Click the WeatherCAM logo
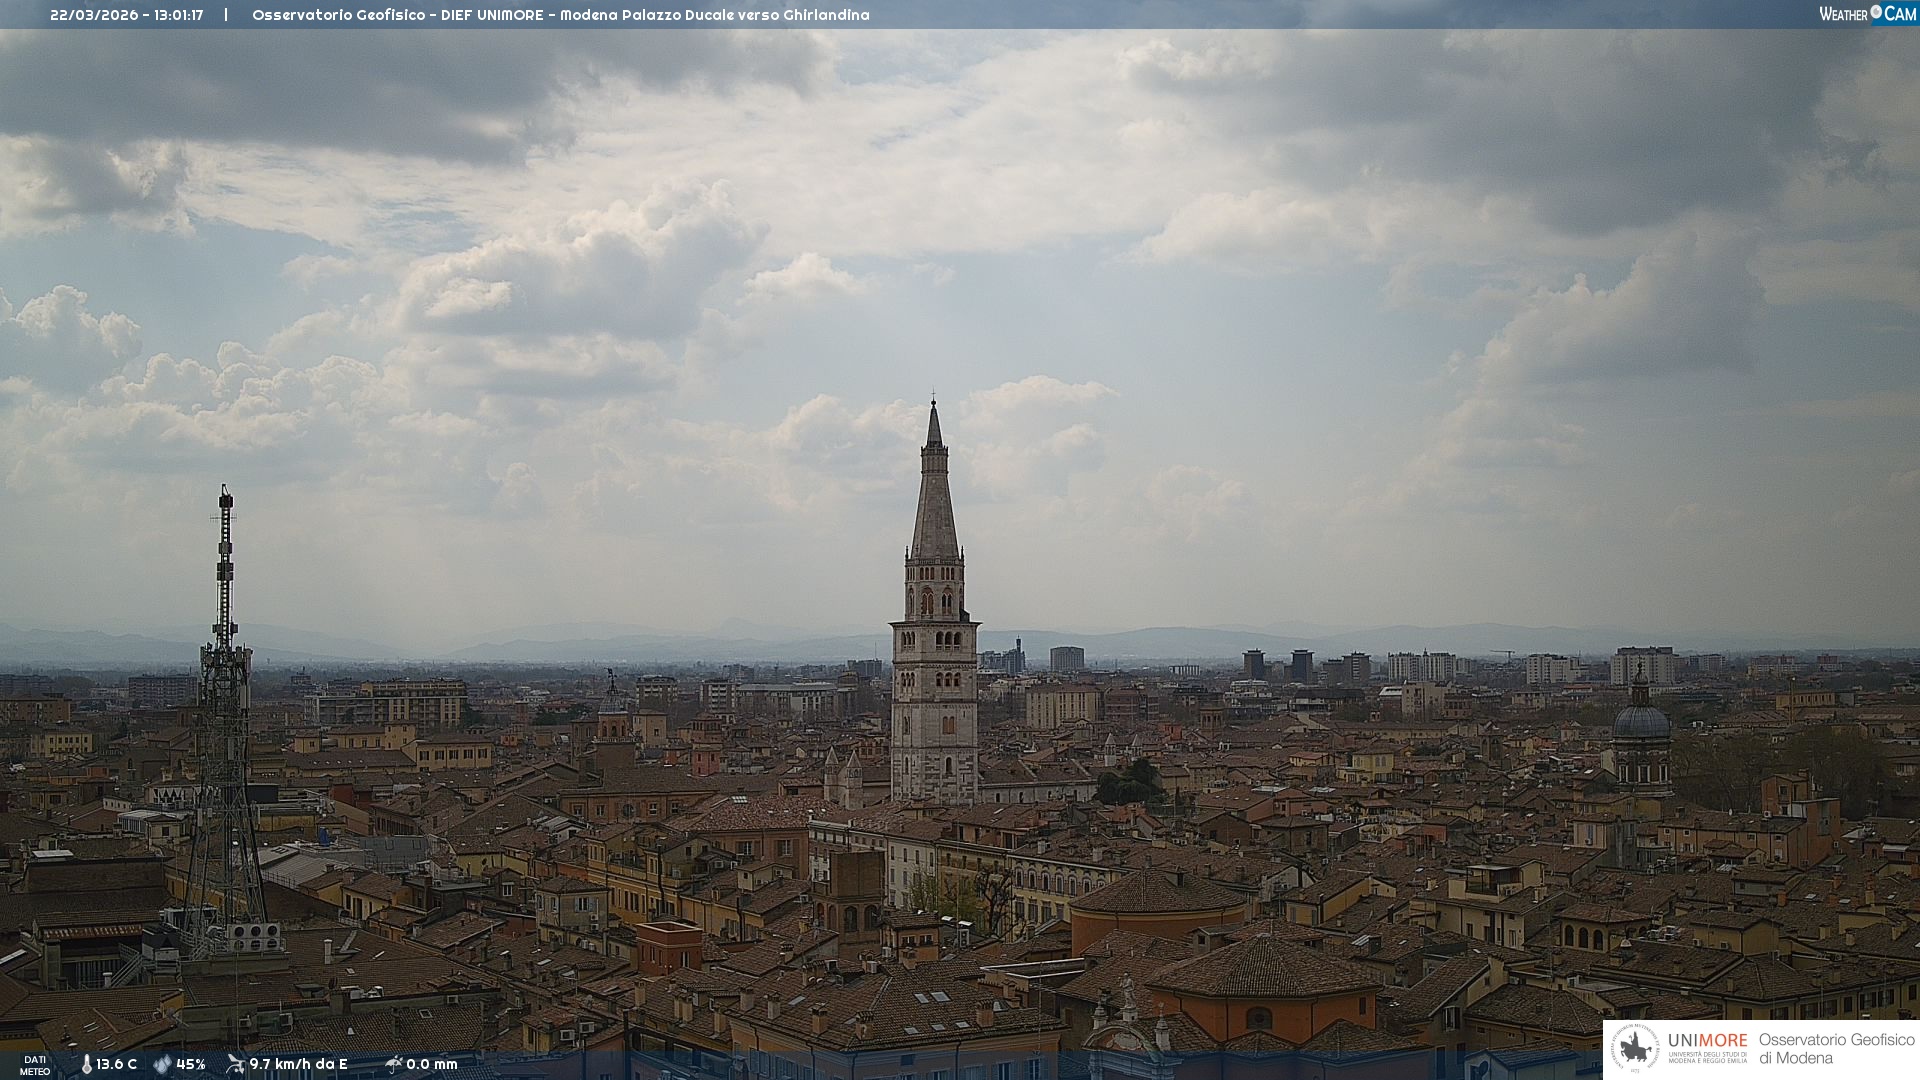Viewport: 1920px width, 1080px height. 1866,14
